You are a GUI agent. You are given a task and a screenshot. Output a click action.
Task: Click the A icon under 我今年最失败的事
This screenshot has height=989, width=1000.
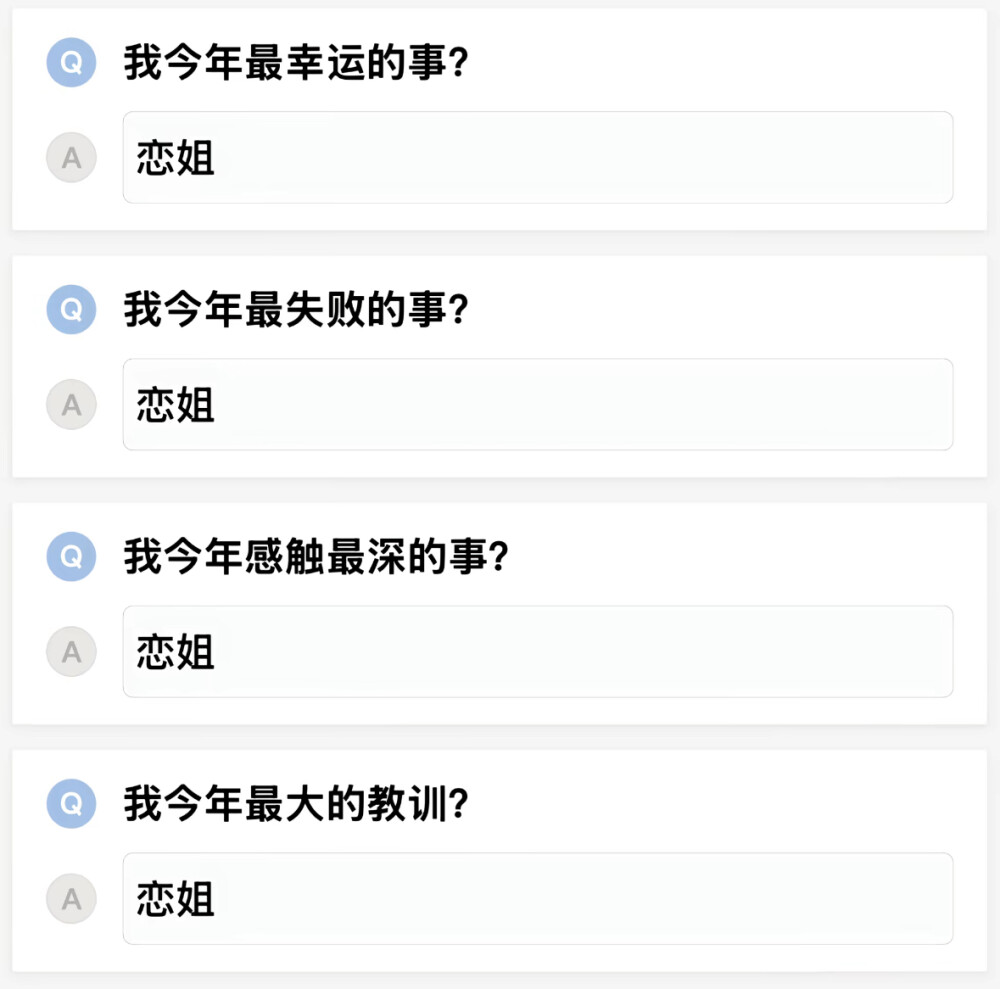(x=71, y=405)
